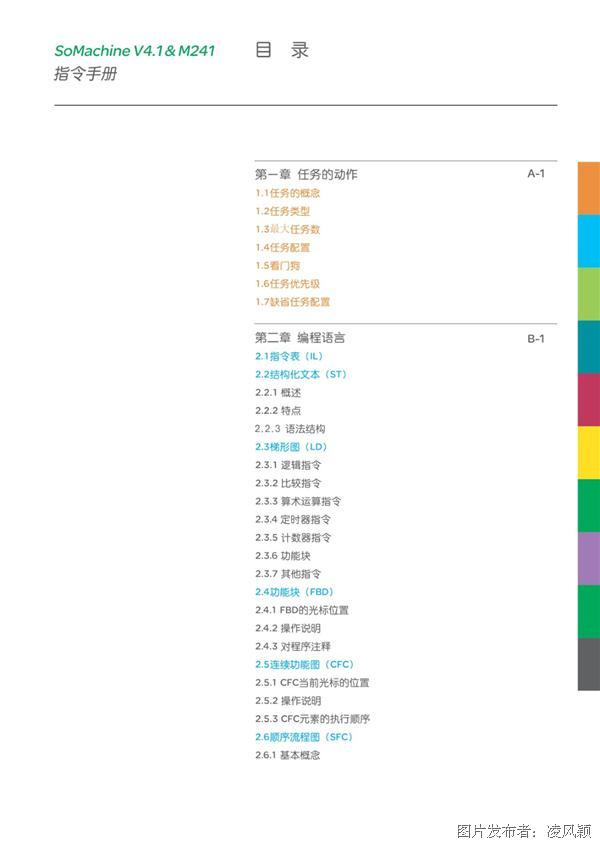Select subsection 2.2.2 特点

(x=278, y=410)
